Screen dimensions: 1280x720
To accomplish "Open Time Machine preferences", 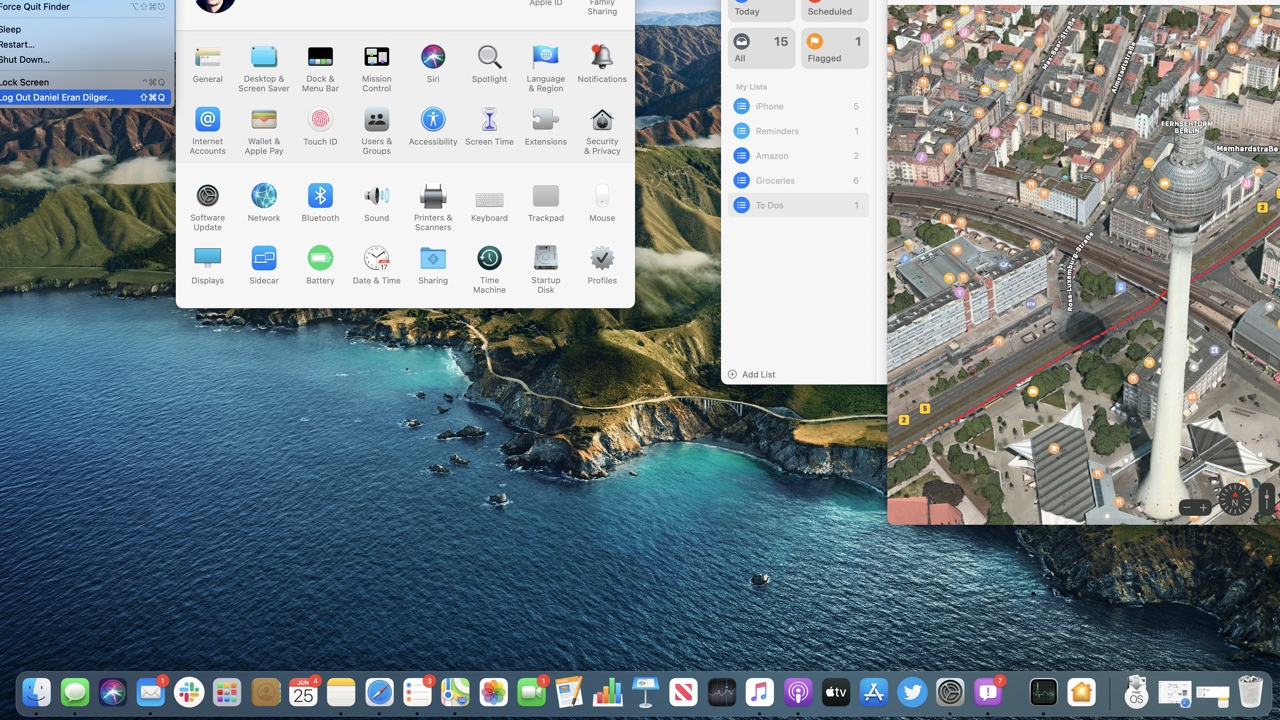I will [x=489, y=259].
